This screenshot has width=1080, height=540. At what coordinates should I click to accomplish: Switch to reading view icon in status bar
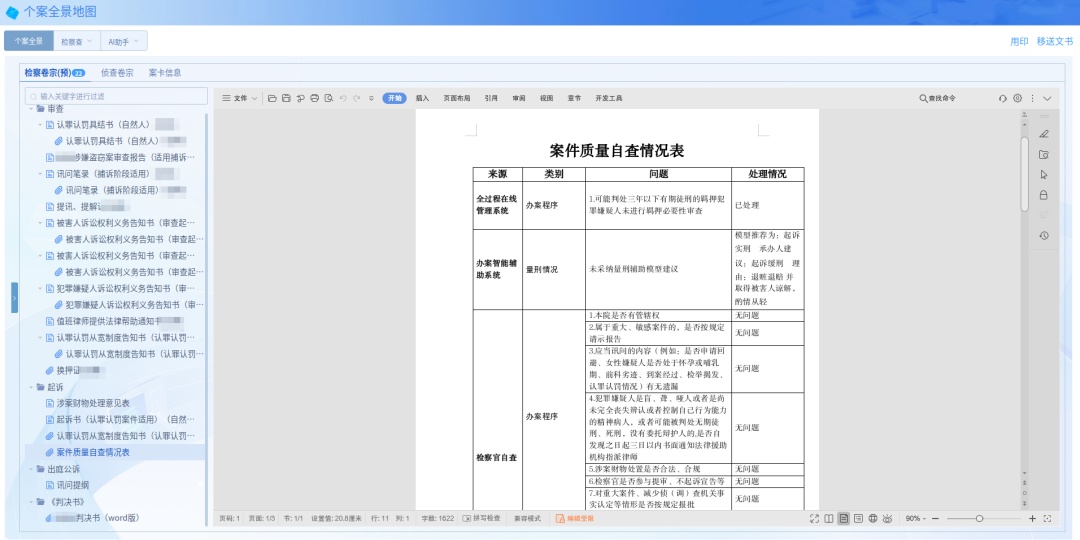pyautogui.click(x=829, y=519)
